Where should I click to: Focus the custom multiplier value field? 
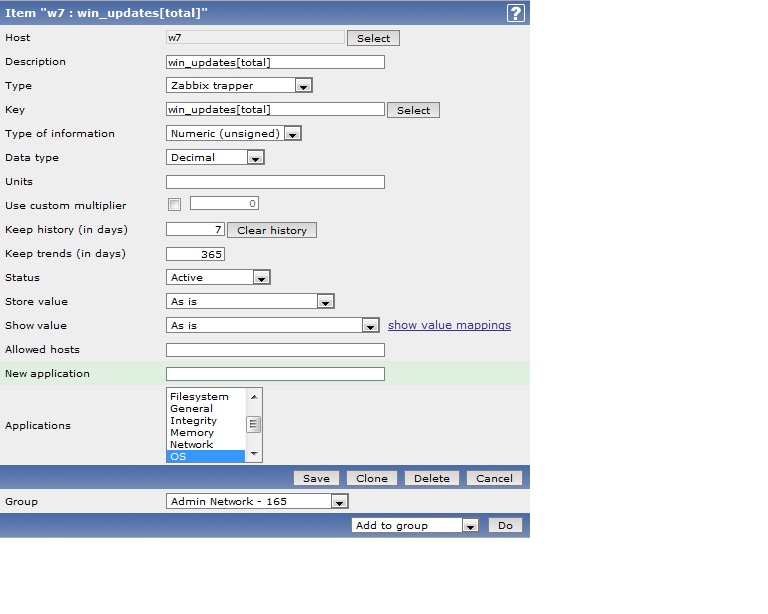click(224, 203)
